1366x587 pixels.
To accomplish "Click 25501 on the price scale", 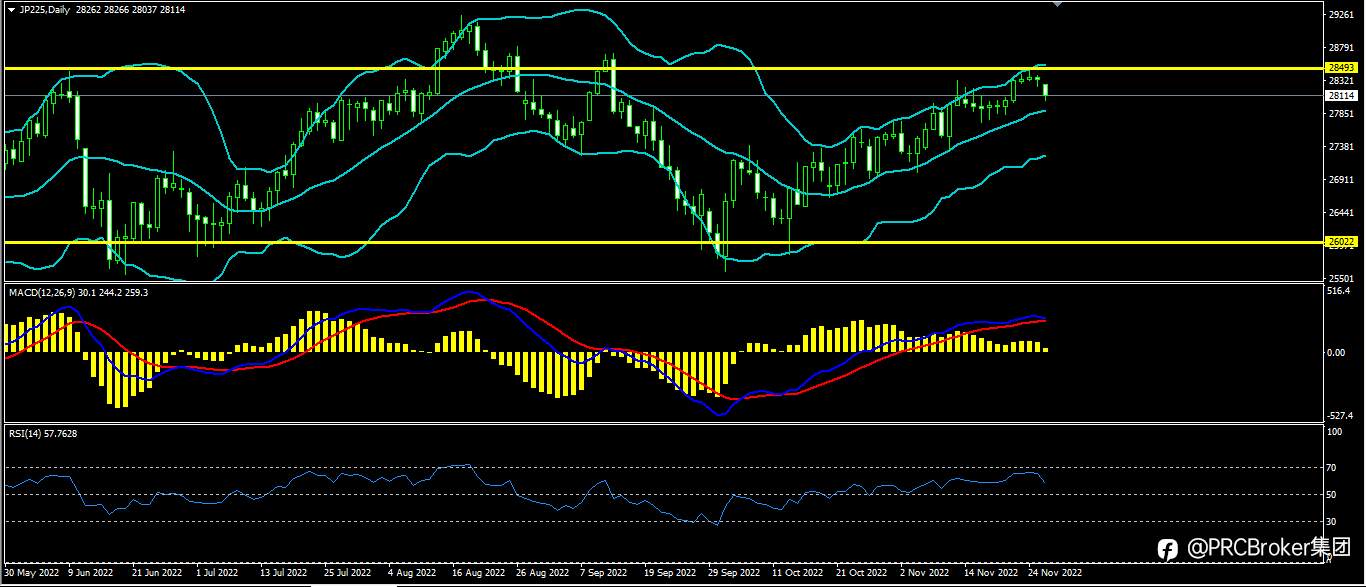I will pos(1341,278).
